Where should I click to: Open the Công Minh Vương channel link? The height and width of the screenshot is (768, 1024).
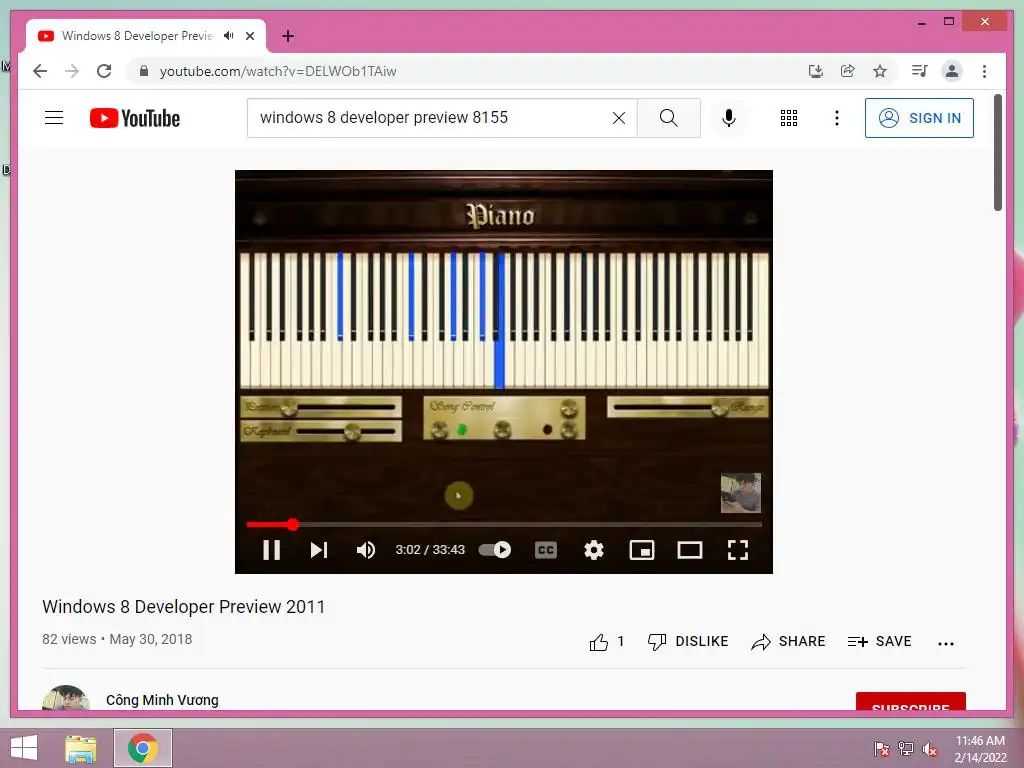click(162, 700)
